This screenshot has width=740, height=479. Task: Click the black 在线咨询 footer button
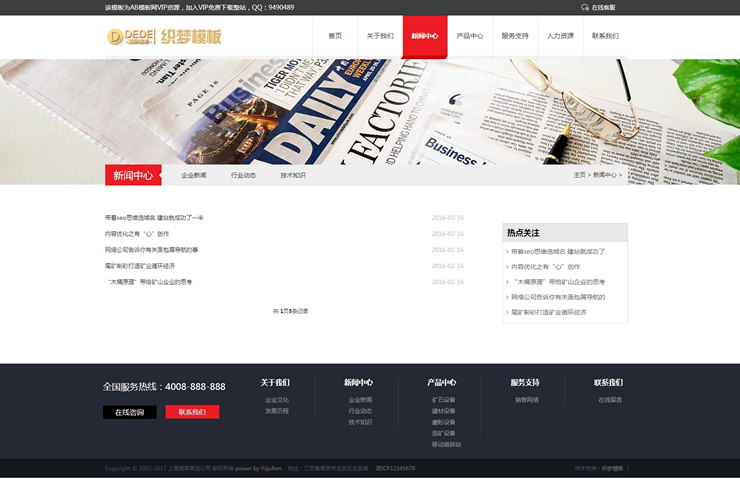[x=129, y=412]
